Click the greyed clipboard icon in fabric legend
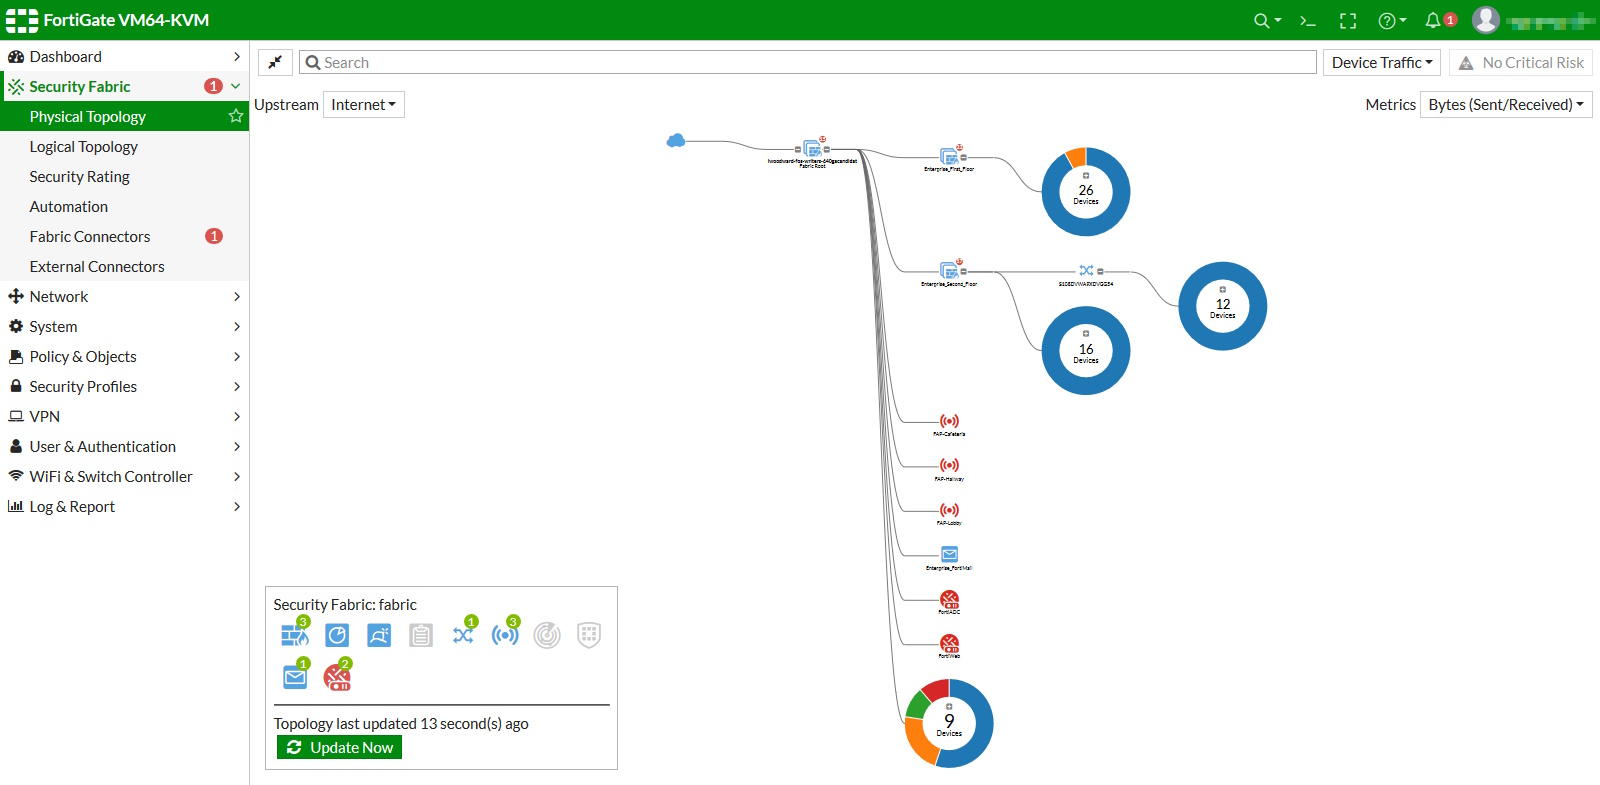 421,635
